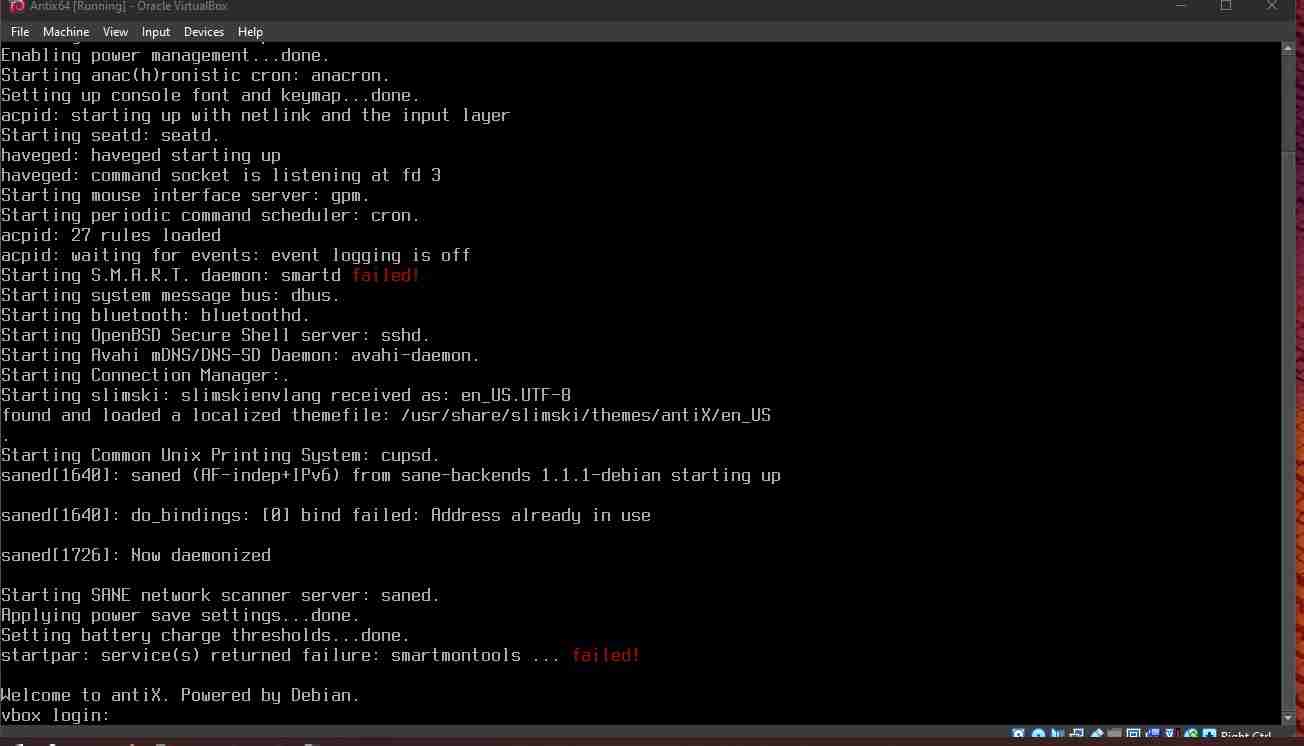
Task: Maximize the VirtualBox window
Action: (1226, 6)
